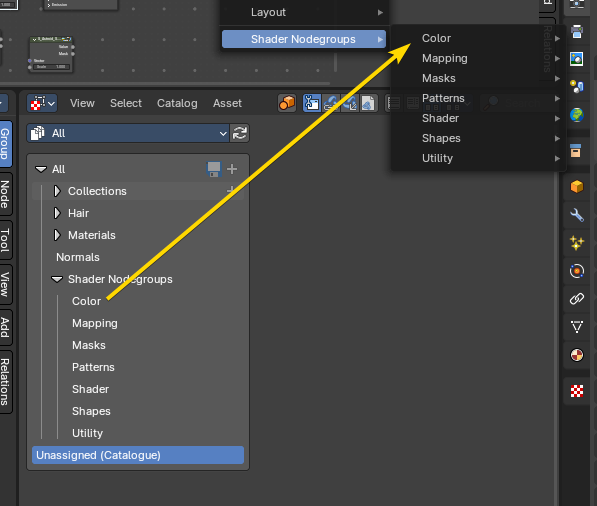Open the Physics properties tab
597x506 pixels.
point(576,271)
